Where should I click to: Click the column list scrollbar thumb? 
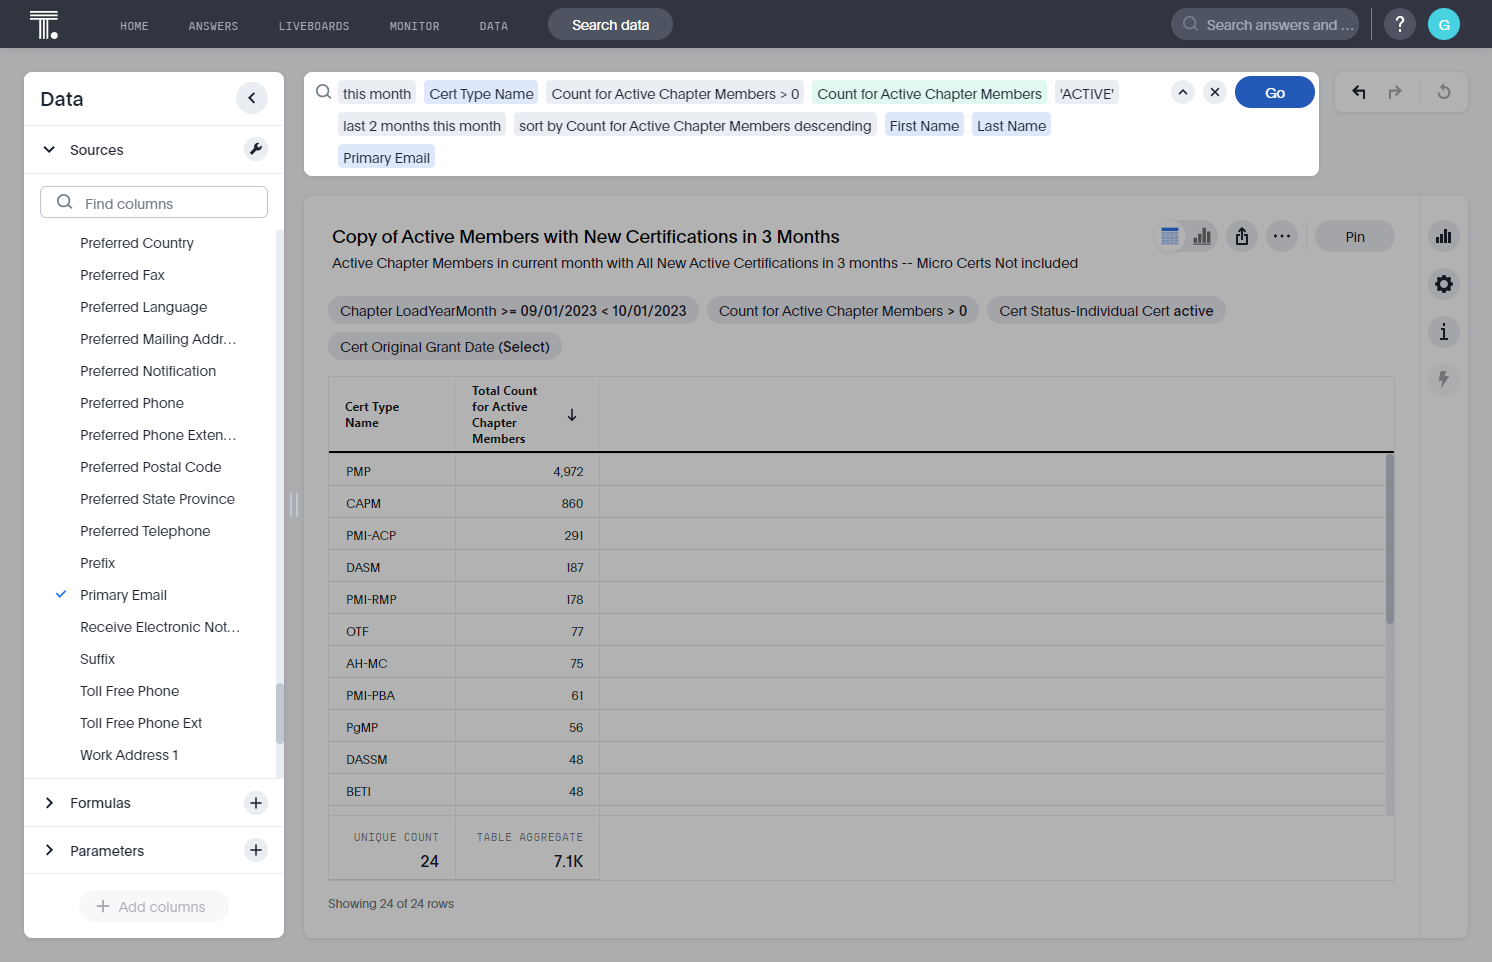[x=280, y=713]
